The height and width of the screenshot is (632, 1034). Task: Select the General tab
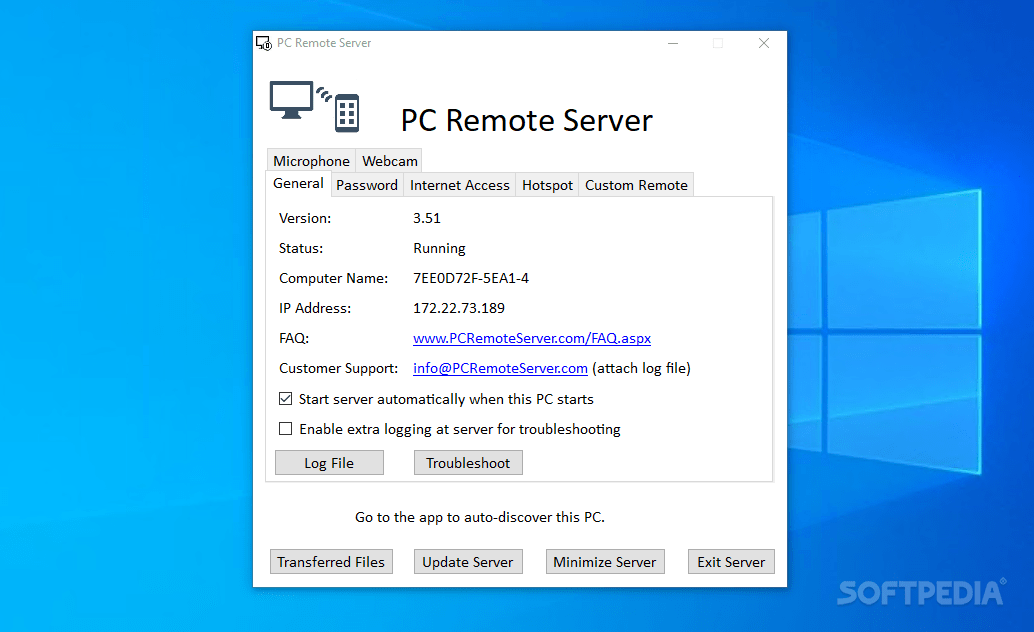[x=298, y=183]
